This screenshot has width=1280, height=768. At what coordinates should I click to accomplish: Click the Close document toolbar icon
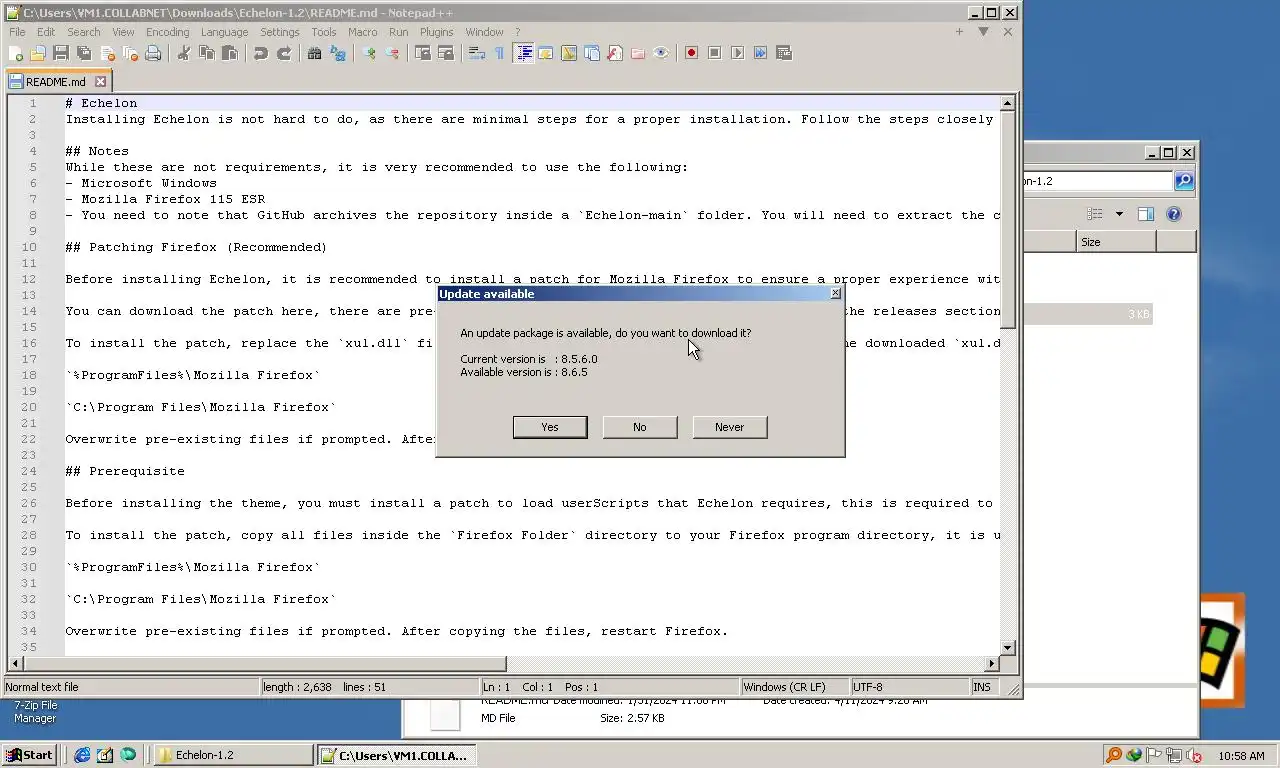(x=107, y=53)
